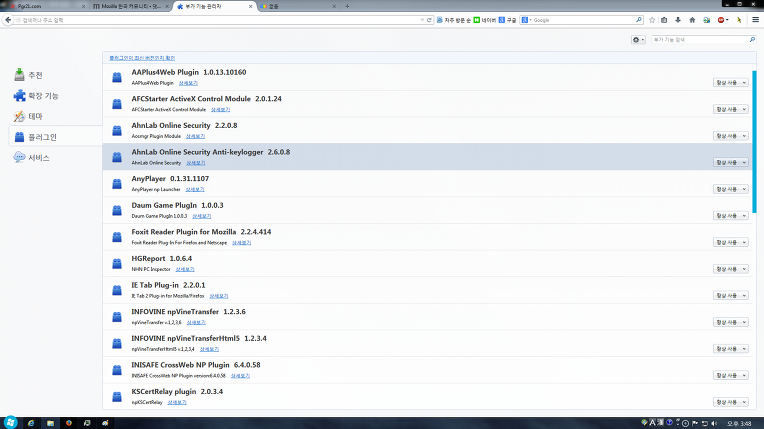Screen dimensions: 764x429
Task: Open the 서비스 speech-bubble category
Action: tap(32, 158)
